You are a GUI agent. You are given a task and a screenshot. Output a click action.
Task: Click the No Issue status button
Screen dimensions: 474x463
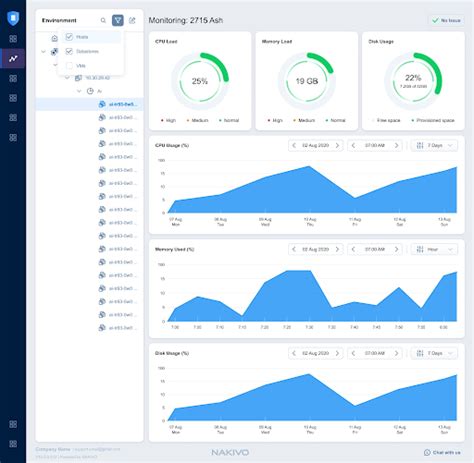pyautogui.click(x=446, y=20)
